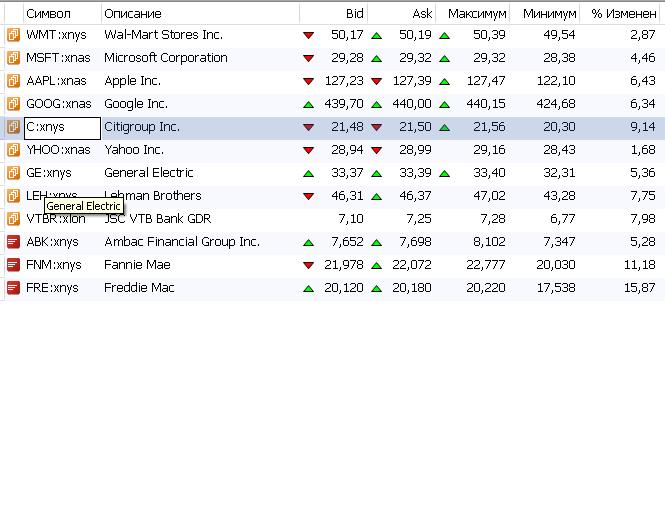Click the instrument icon beside MSFT:xnas
Image resolution: width=665 pixels, height=512 pixels.
click(13, 58)
